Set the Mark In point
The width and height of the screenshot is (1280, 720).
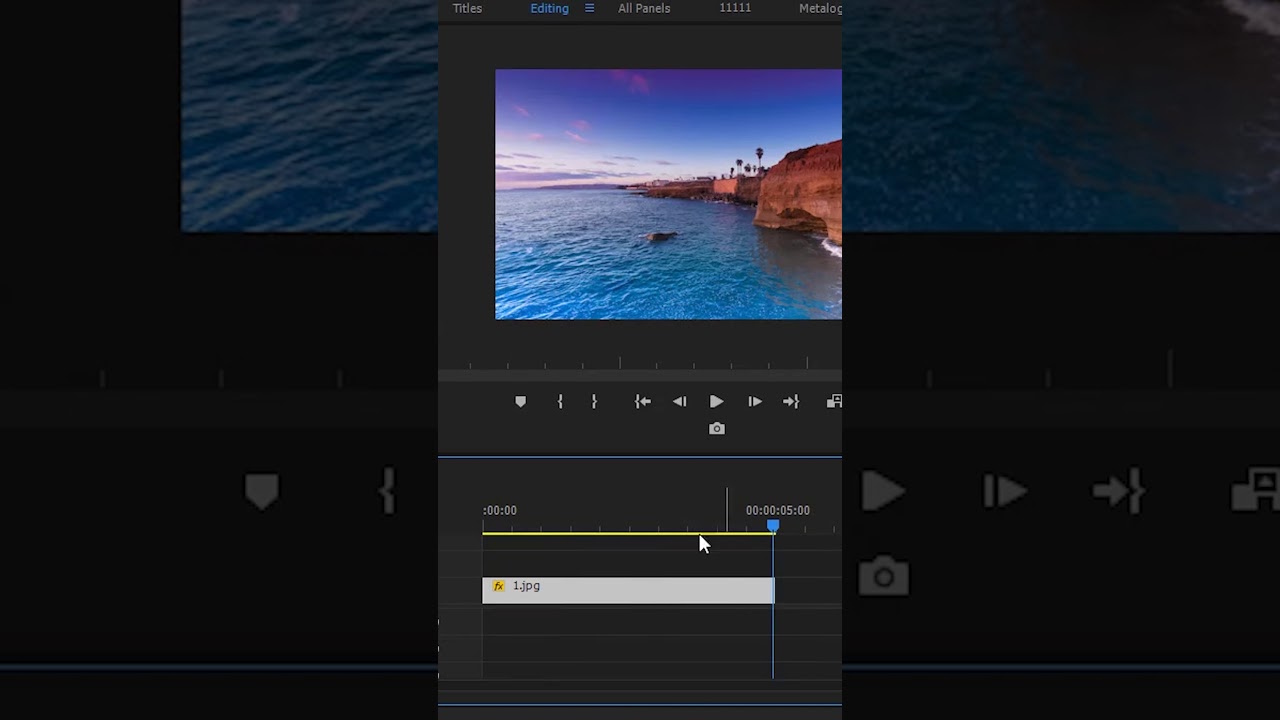(560, 401)
